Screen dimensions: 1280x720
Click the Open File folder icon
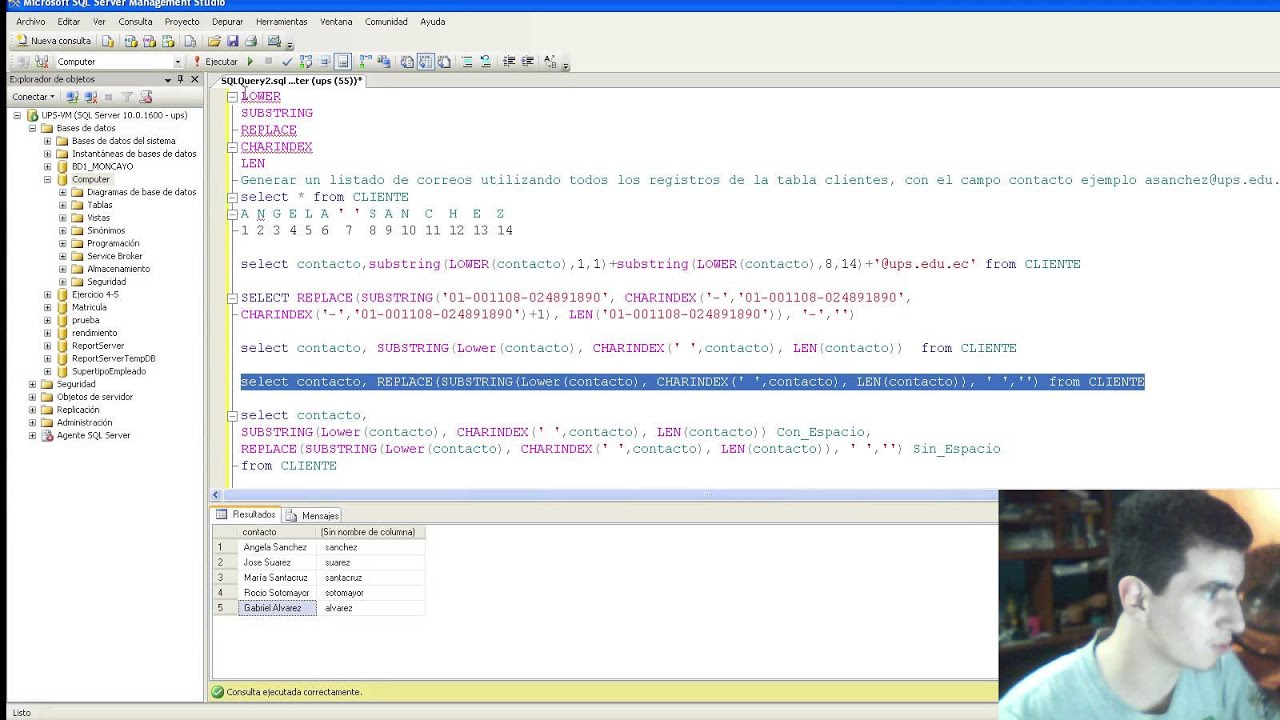214,41
